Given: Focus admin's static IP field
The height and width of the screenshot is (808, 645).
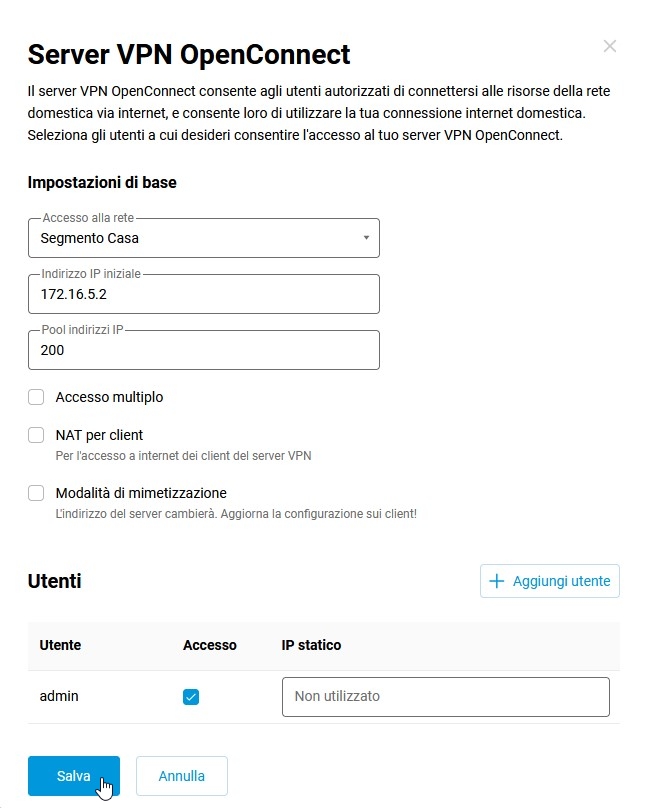Looking at the screenshot, I should (445, 697).
